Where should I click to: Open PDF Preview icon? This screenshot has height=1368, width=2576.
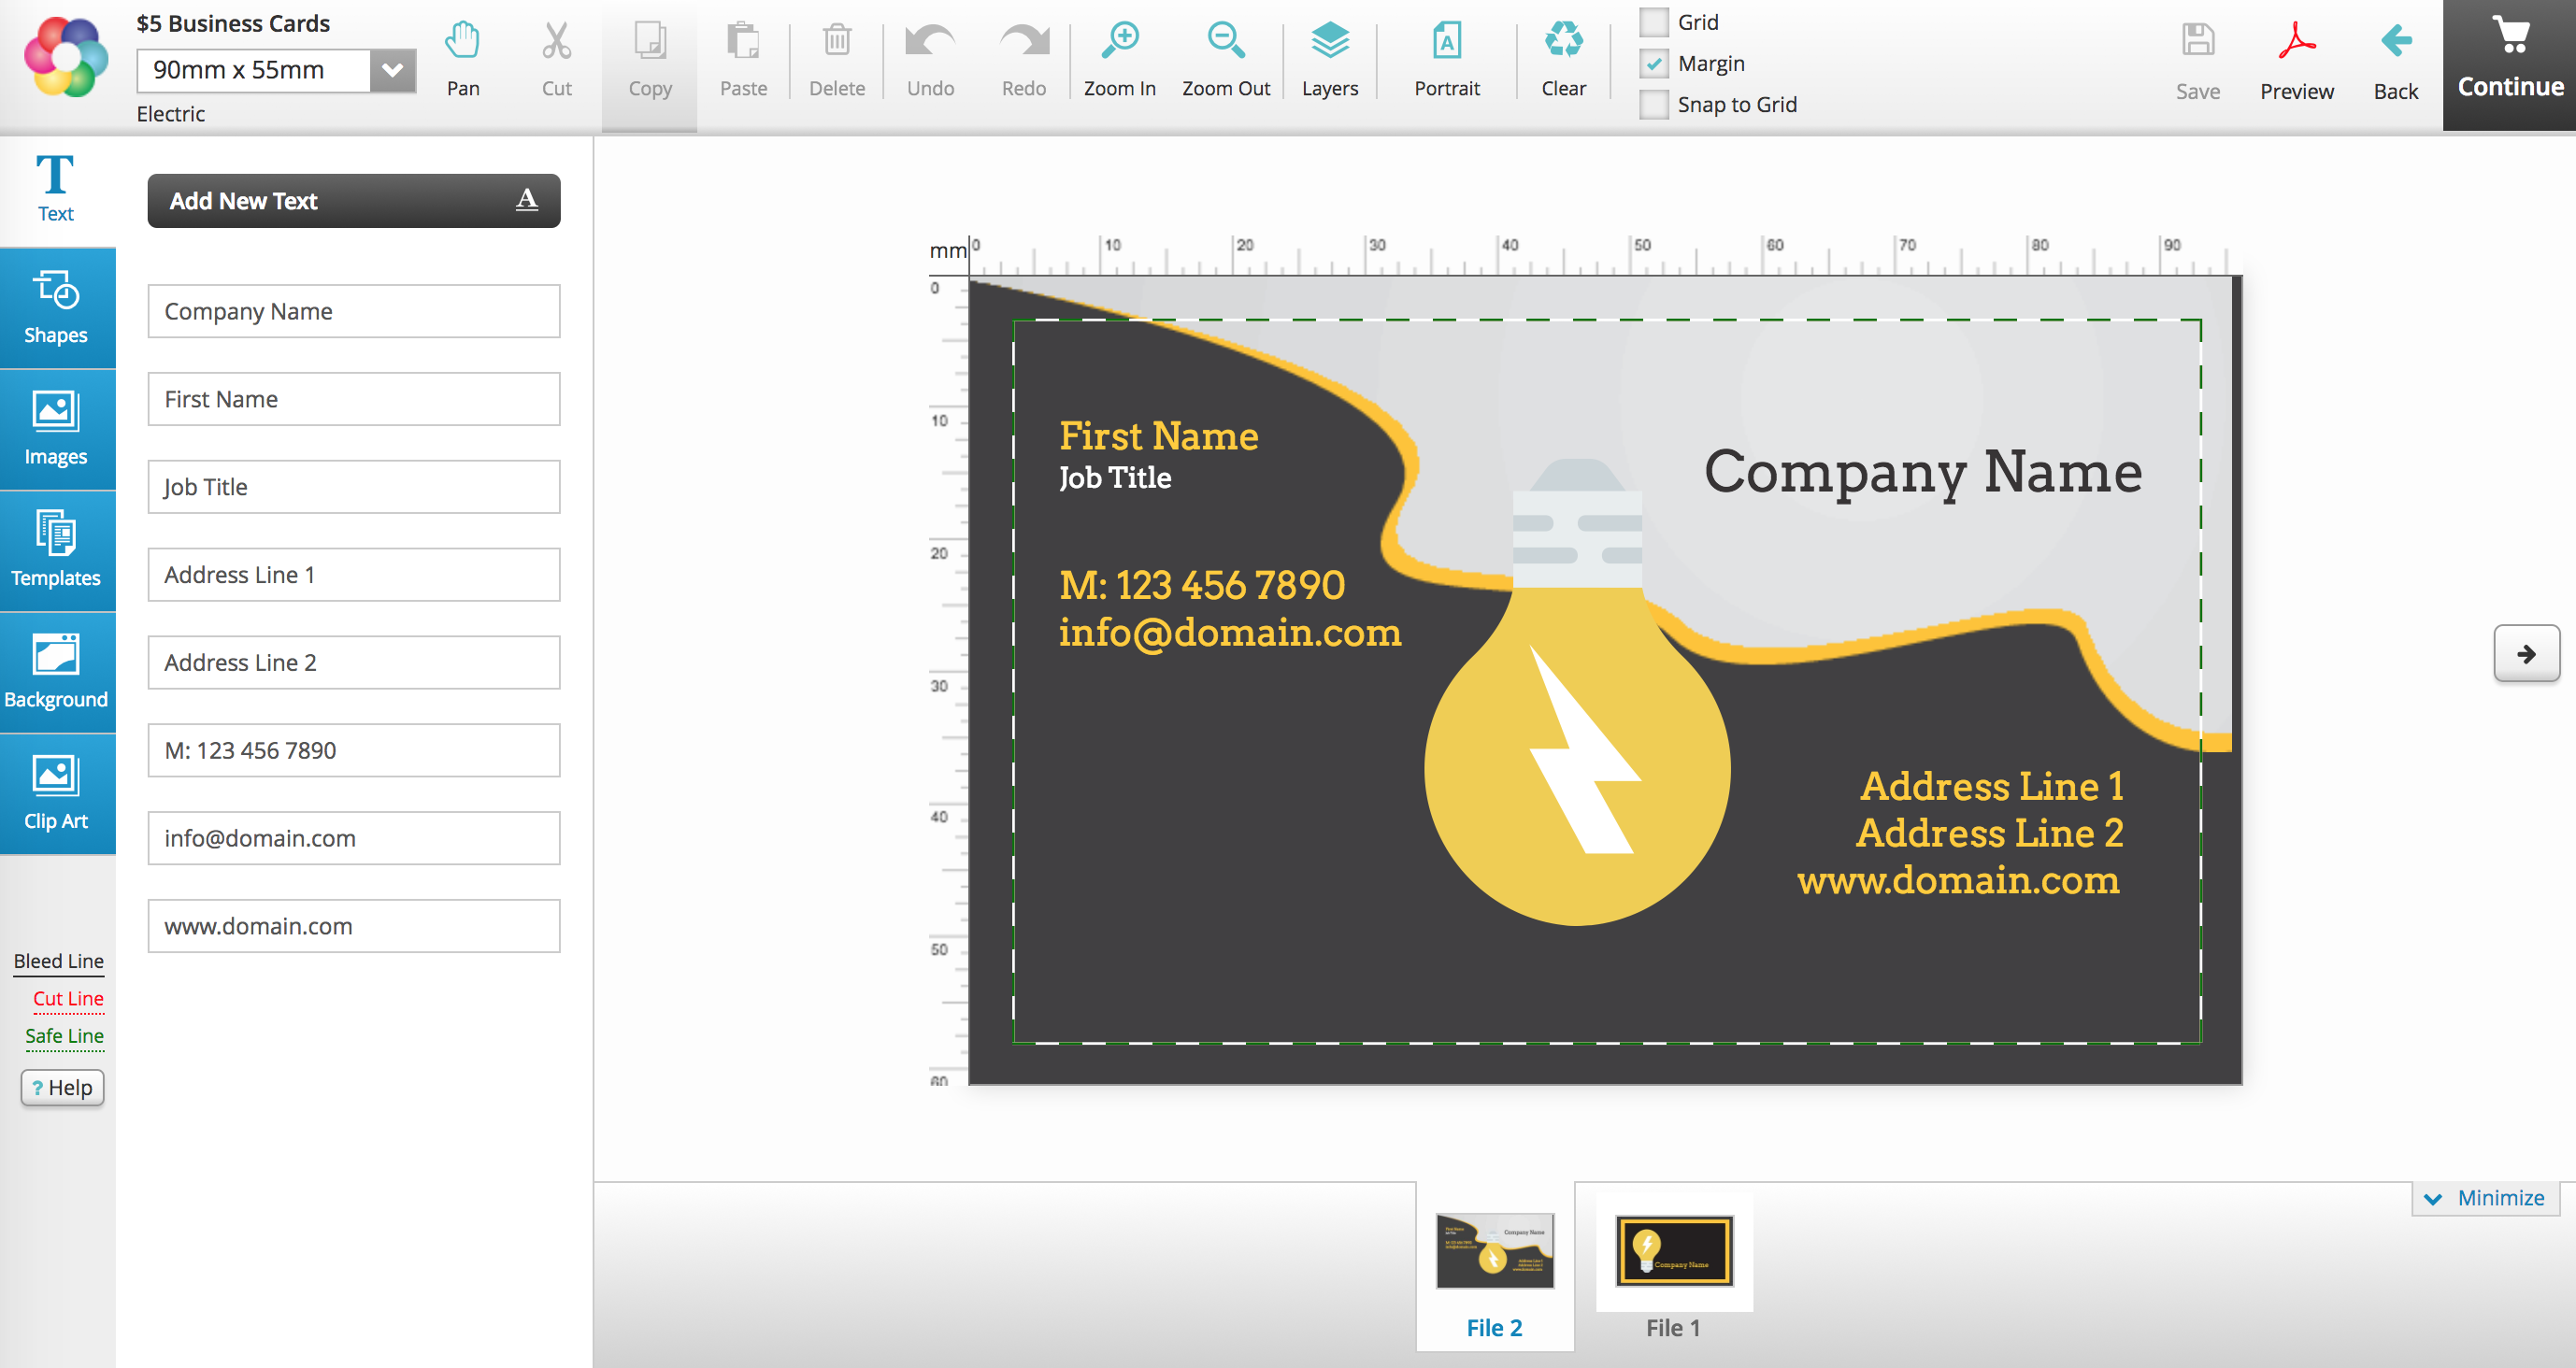click(x=2296, y=42)
